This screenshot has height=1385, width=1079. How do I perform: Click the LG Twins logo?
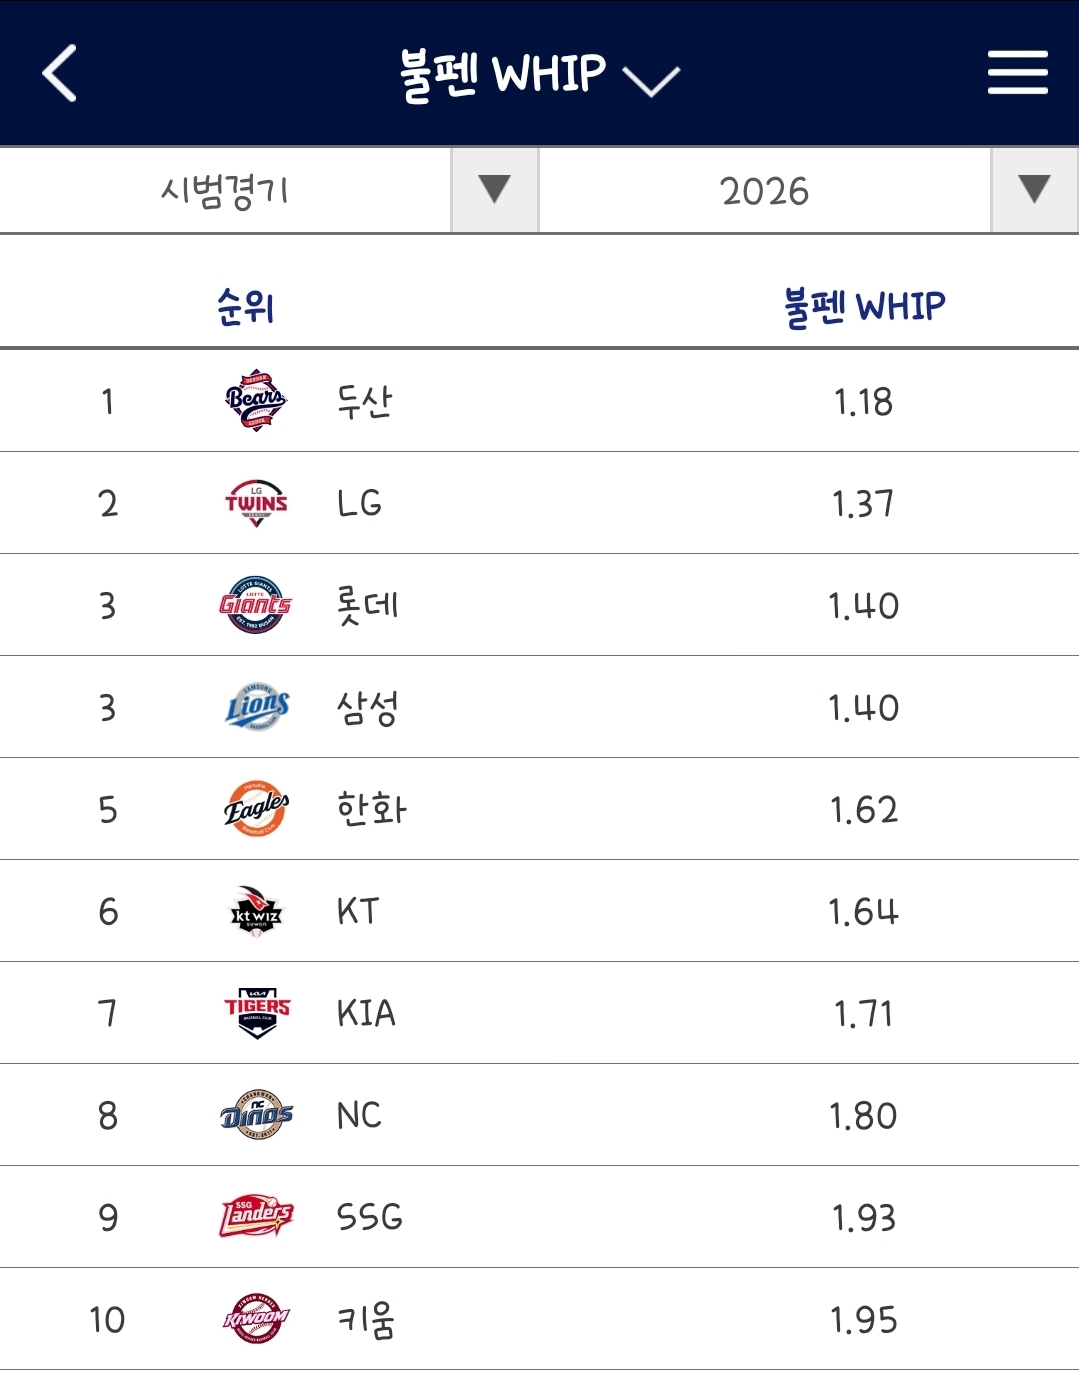(x=256, y=502)
